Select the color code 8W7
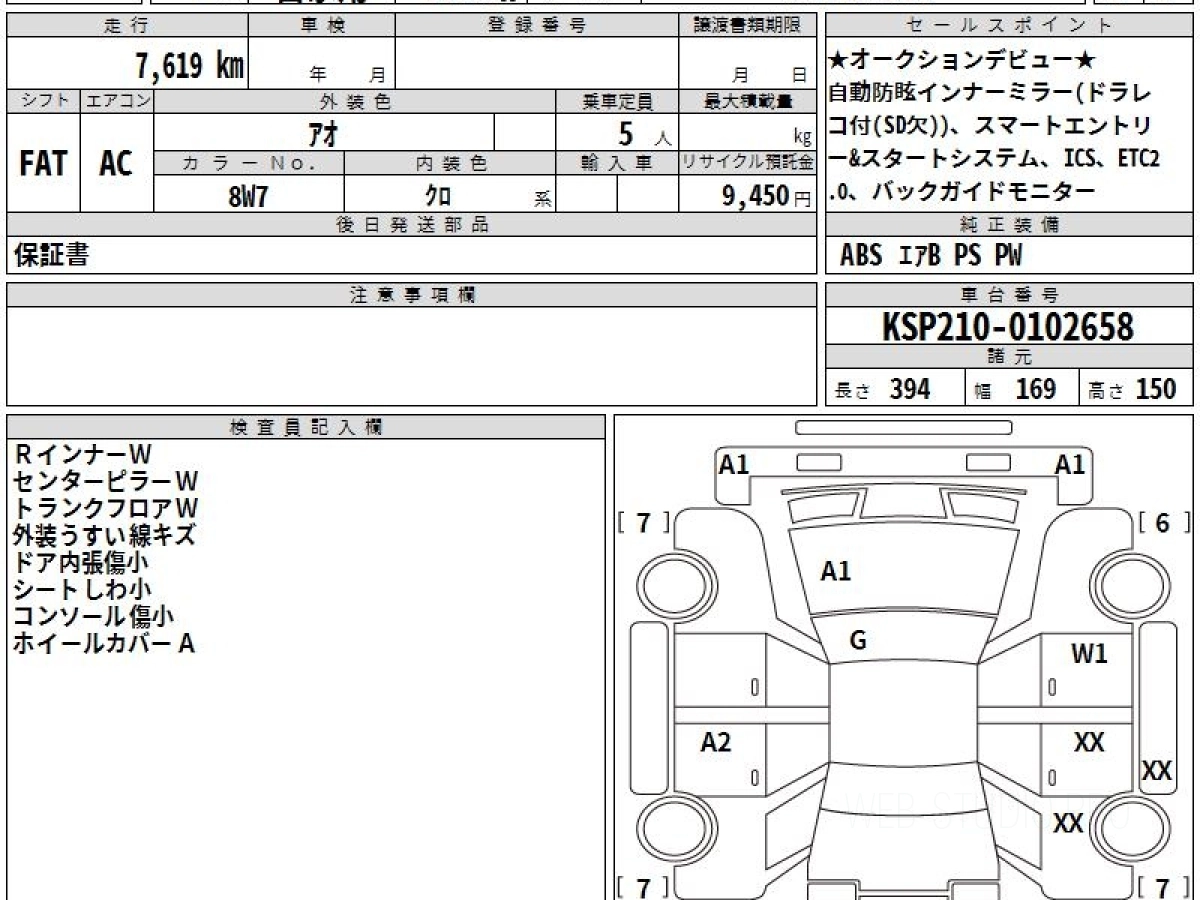 coord(248,196)
